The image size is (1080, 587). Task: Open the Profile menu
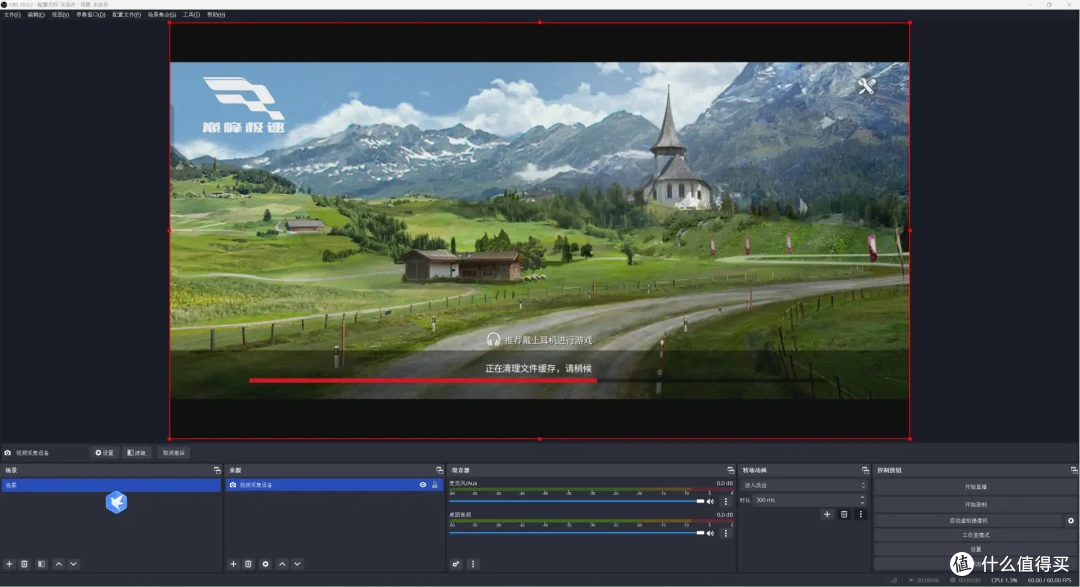click(126, 14)
